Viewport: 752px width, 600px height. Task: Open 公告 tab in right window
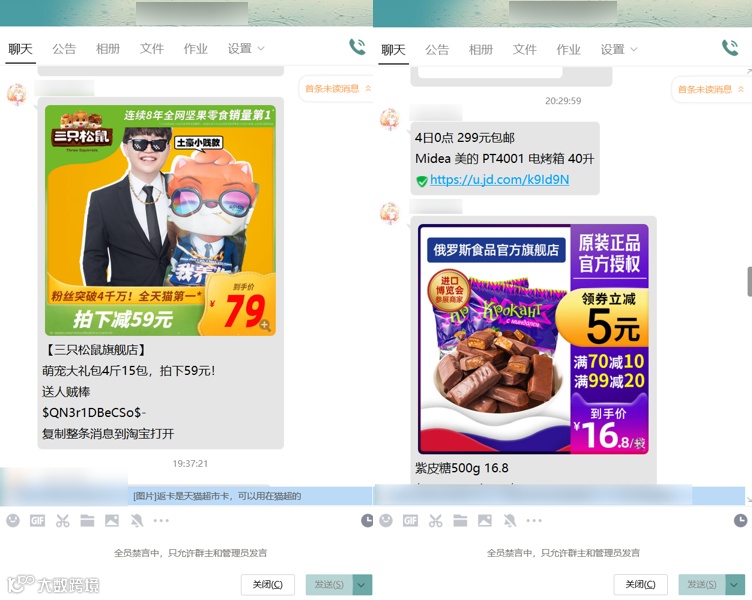[x=437, y=49]
